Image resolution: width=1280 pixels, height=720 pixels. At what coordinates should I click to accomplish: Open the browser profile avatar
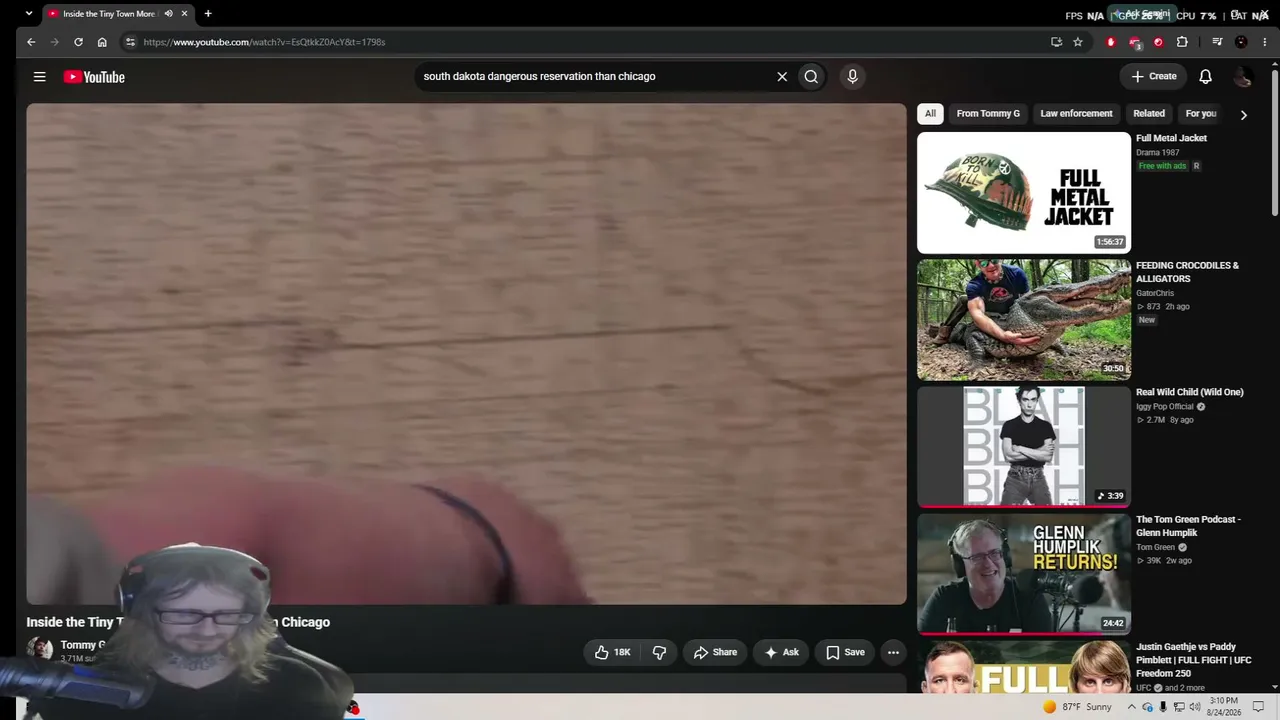click(x=1241, y=42)
